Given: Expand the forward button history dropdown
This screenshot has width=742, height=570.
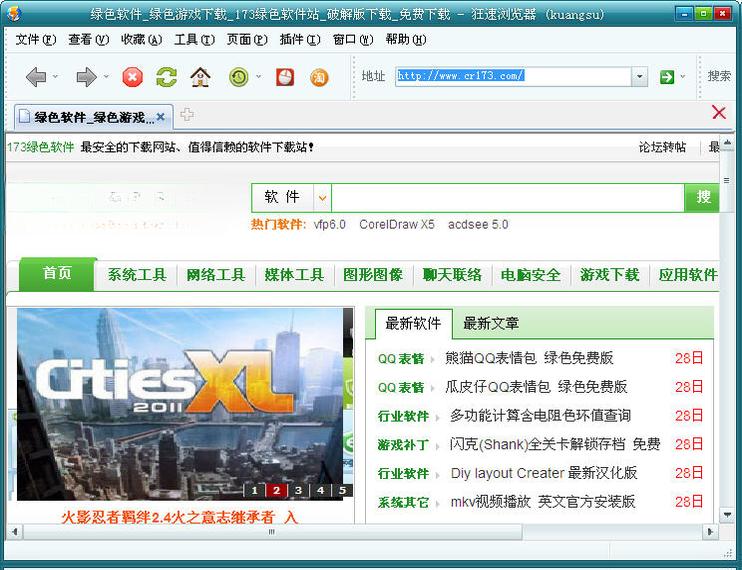Looking at the screenshot, I should [x=106, y=76].
